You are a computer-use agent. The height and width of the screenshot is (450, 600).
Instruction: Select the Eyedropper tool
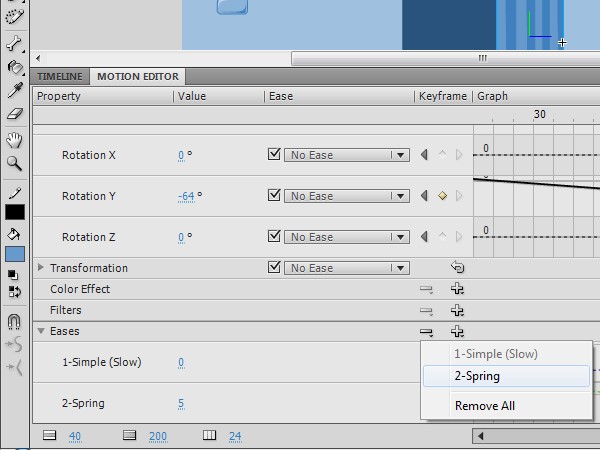(14, 91)
